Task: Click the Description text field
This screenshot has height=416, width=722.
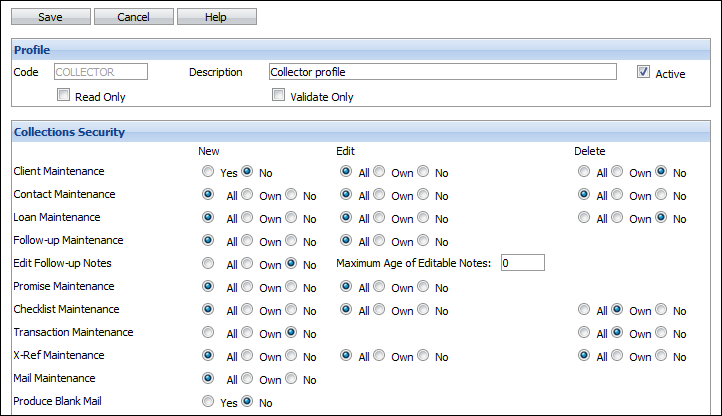Action: coord(443,72)
